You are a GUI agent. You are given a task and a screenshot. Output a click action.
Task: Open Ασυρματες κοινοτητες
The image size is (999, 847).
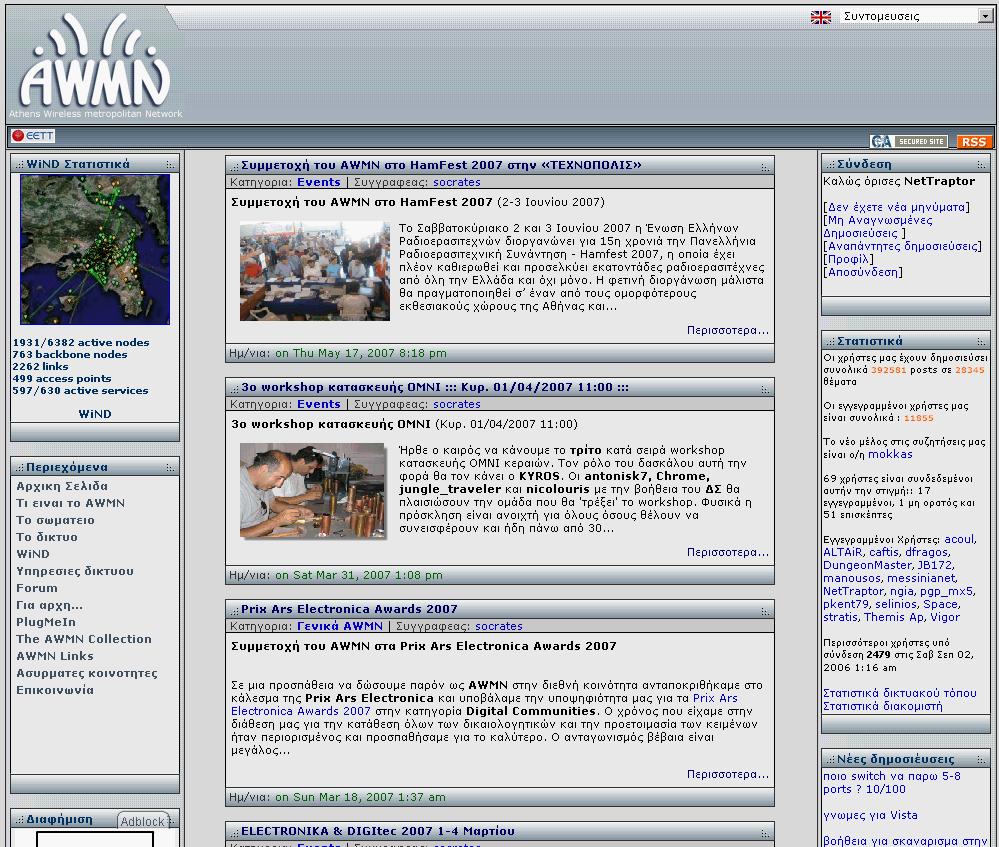tap(87, 673)
